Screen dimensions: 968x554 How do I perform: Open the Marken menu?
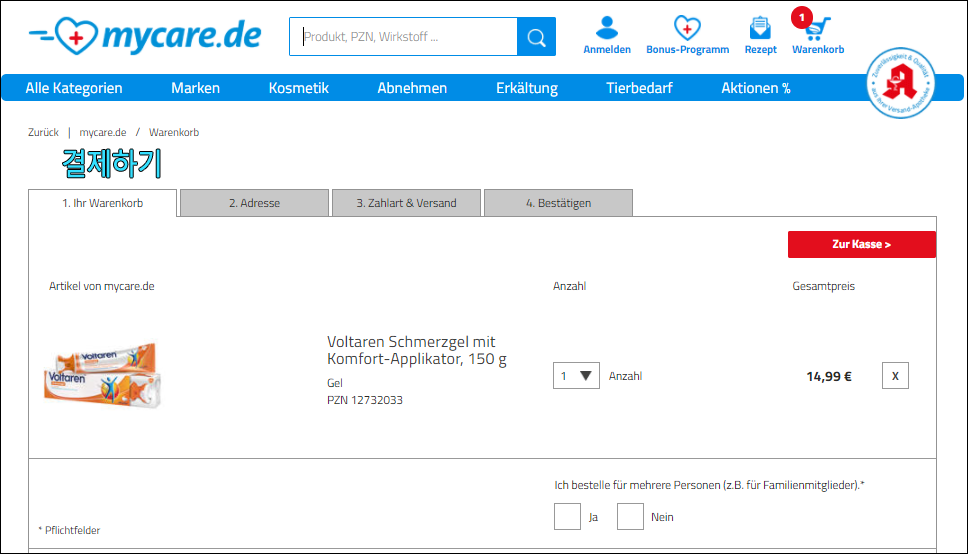click(195, 88)
